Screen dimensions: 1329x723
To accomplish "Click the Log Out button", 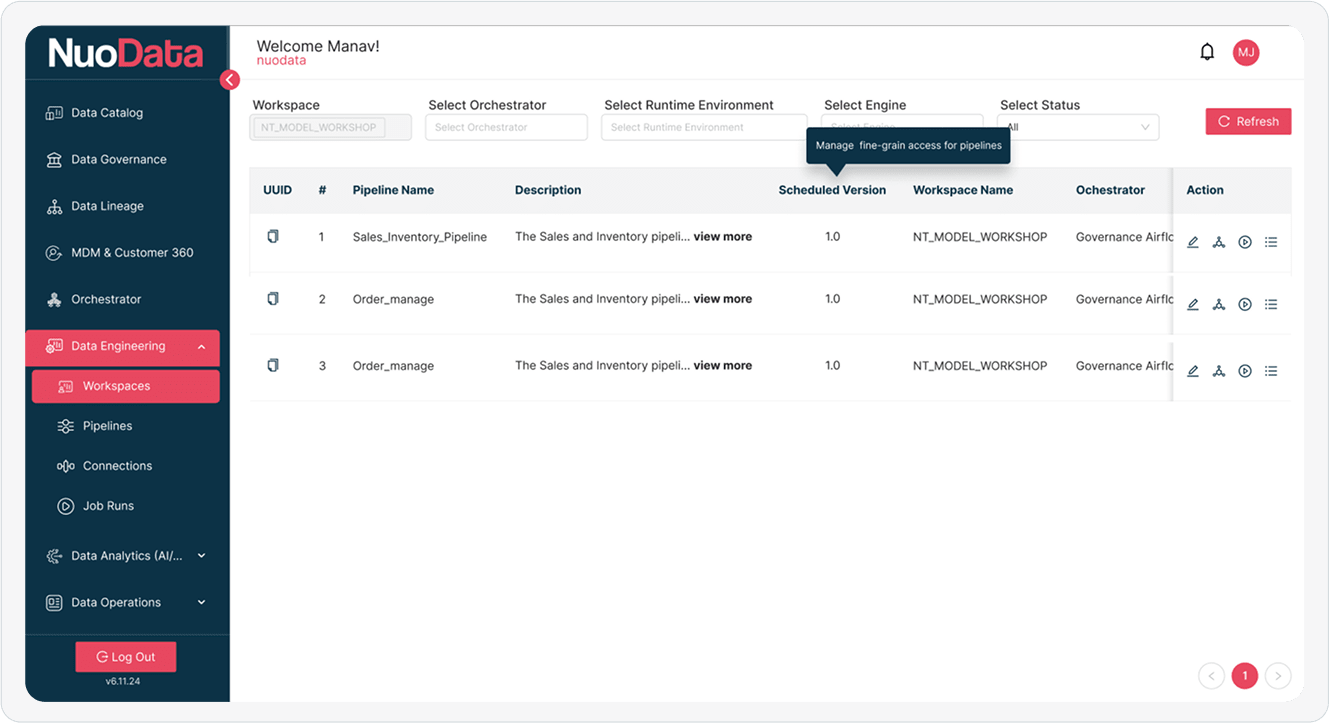I will pos(126,657).
